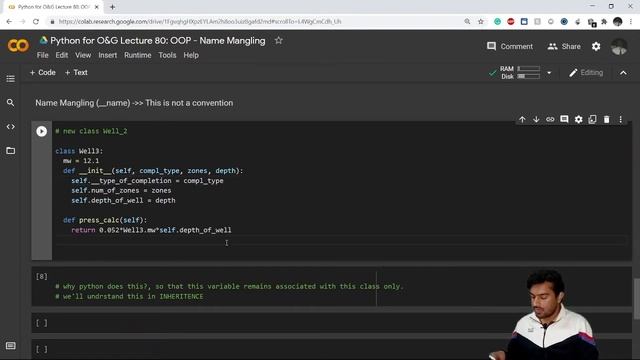This screenshot has height=360, width=640.
Task: Share the notebook
Action: click(564, 47)
